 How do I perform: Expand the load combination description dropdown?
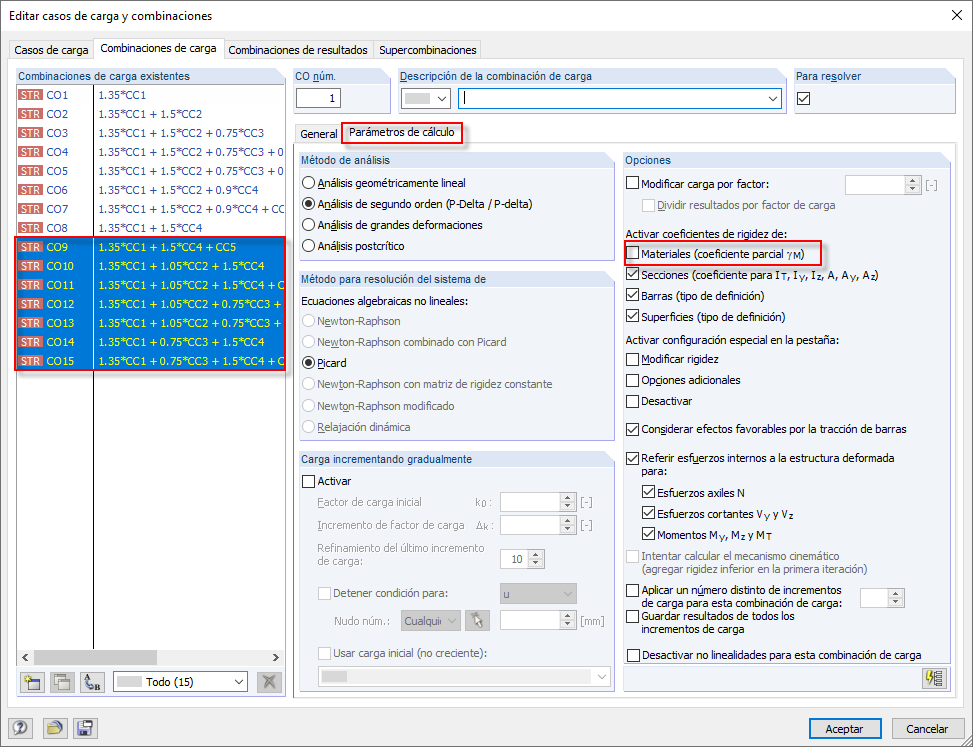(x=773, y=98)
